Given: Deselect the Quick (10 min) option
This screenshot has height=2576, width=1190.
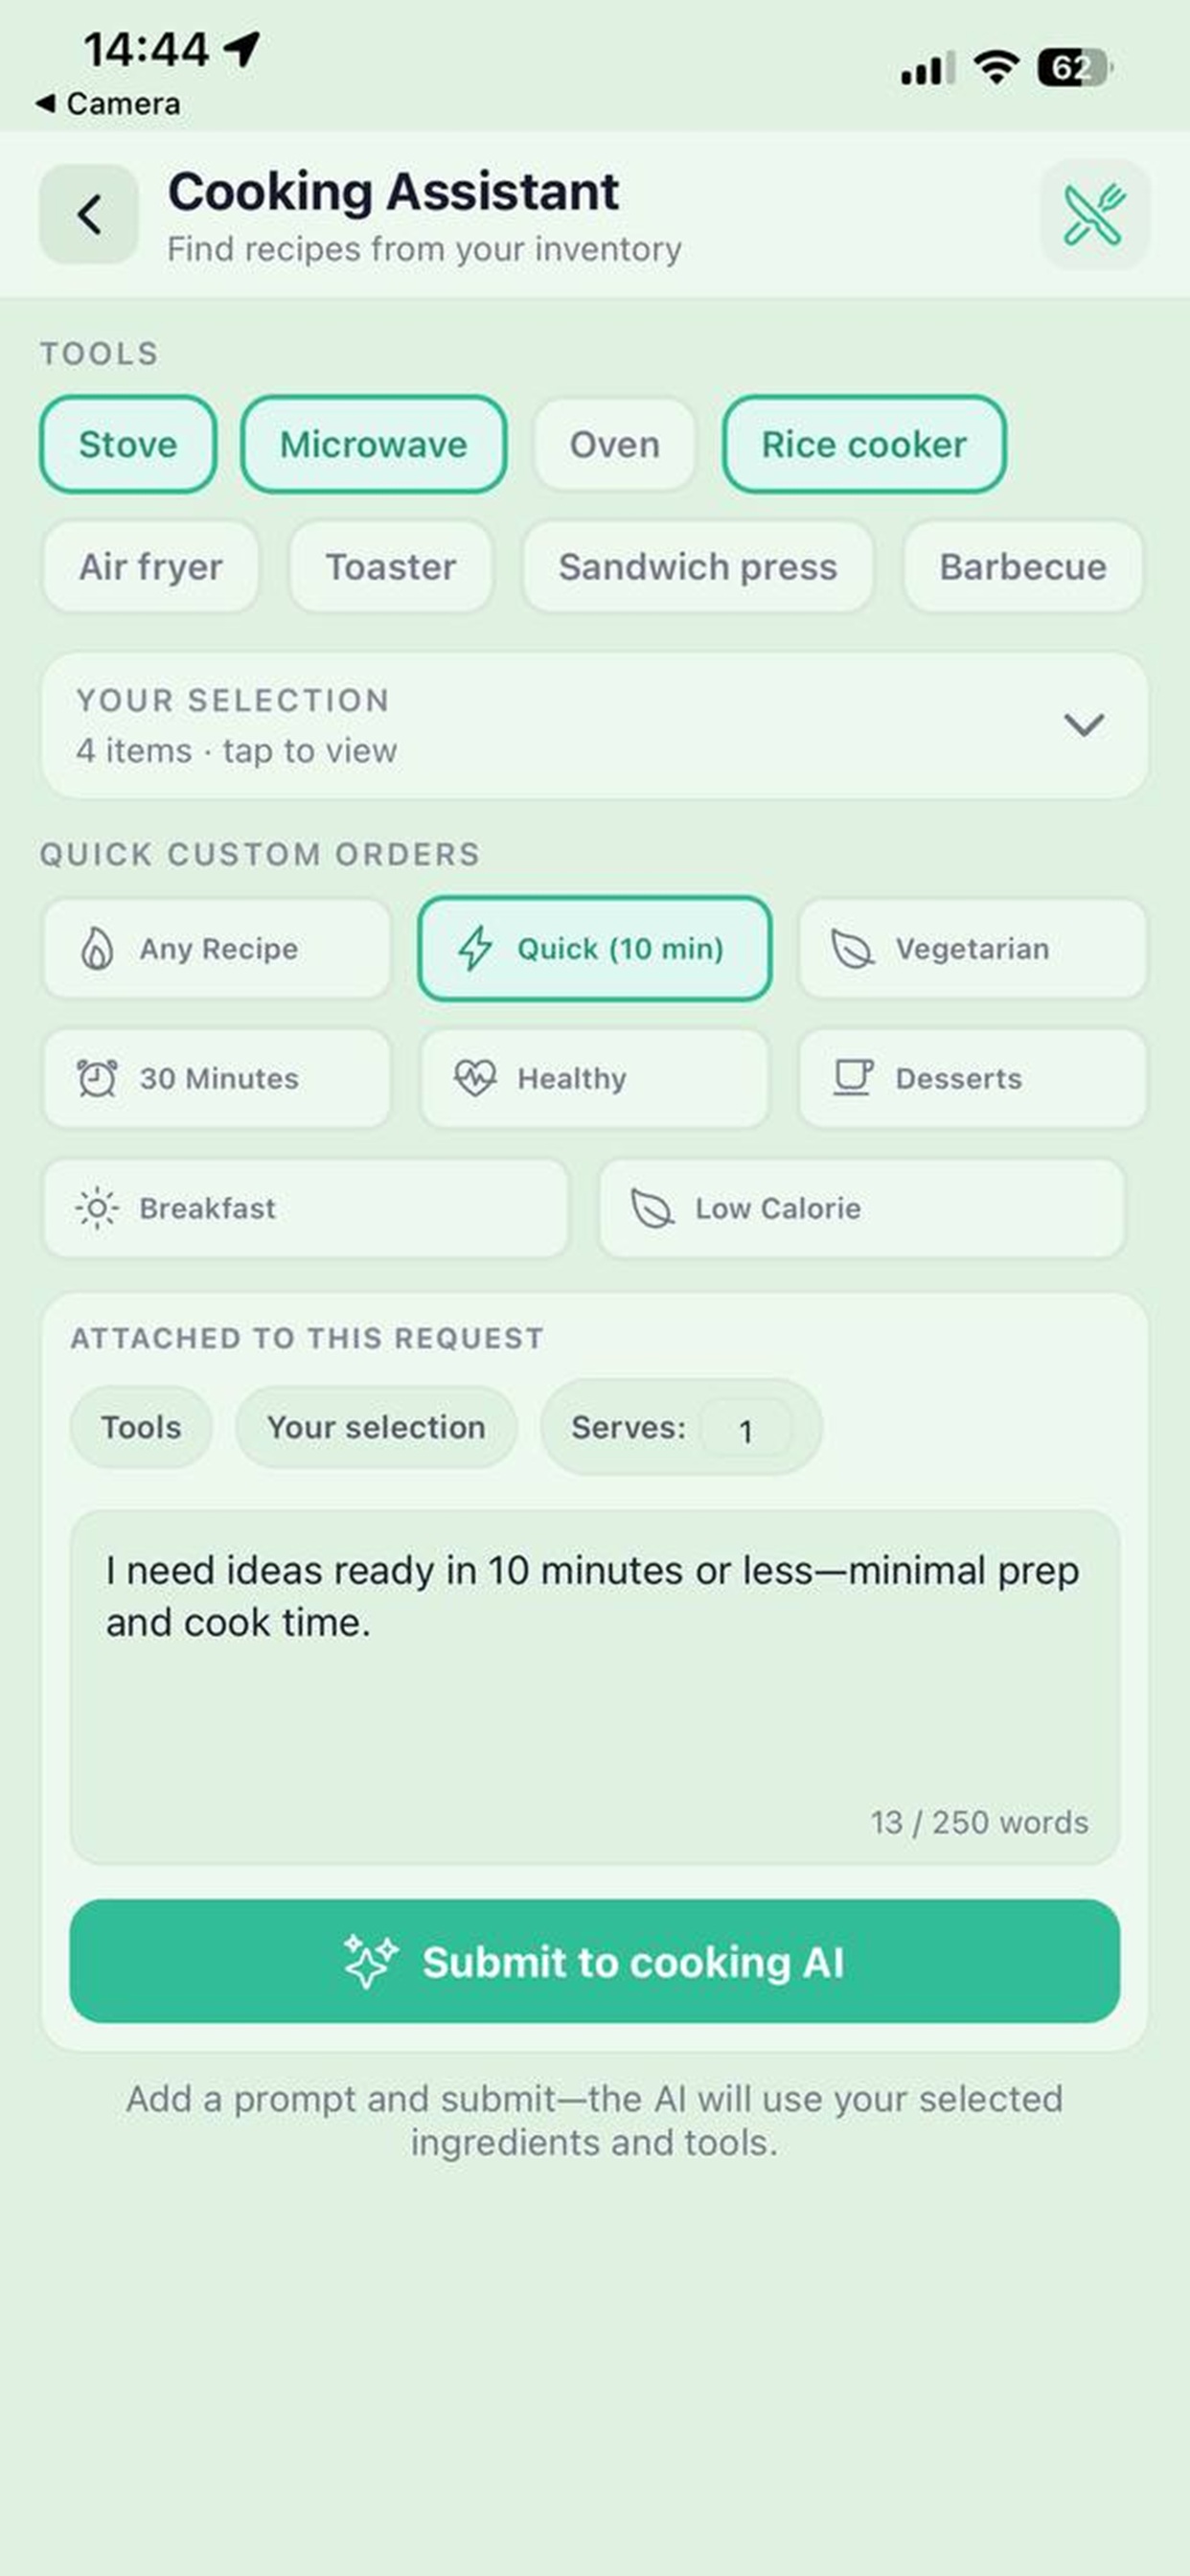Looking at the screenshot, I should click(594, 948).
